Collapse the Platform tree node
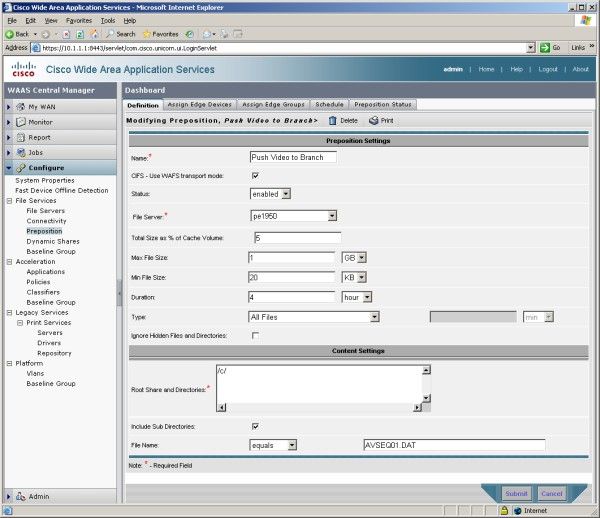 [10, 363]
